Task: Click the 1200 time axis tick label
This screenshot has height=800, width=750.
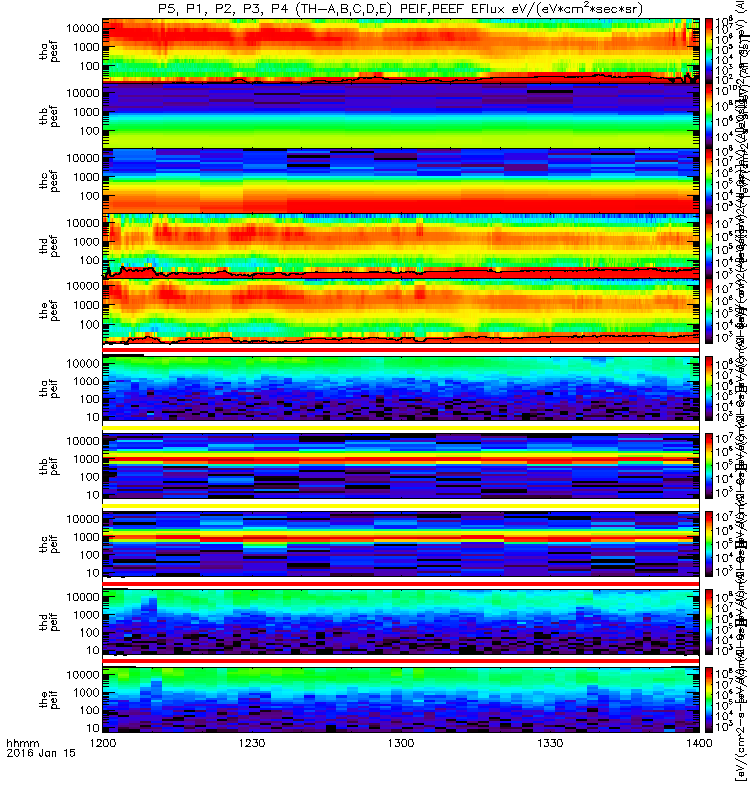Action: point(103,743)
